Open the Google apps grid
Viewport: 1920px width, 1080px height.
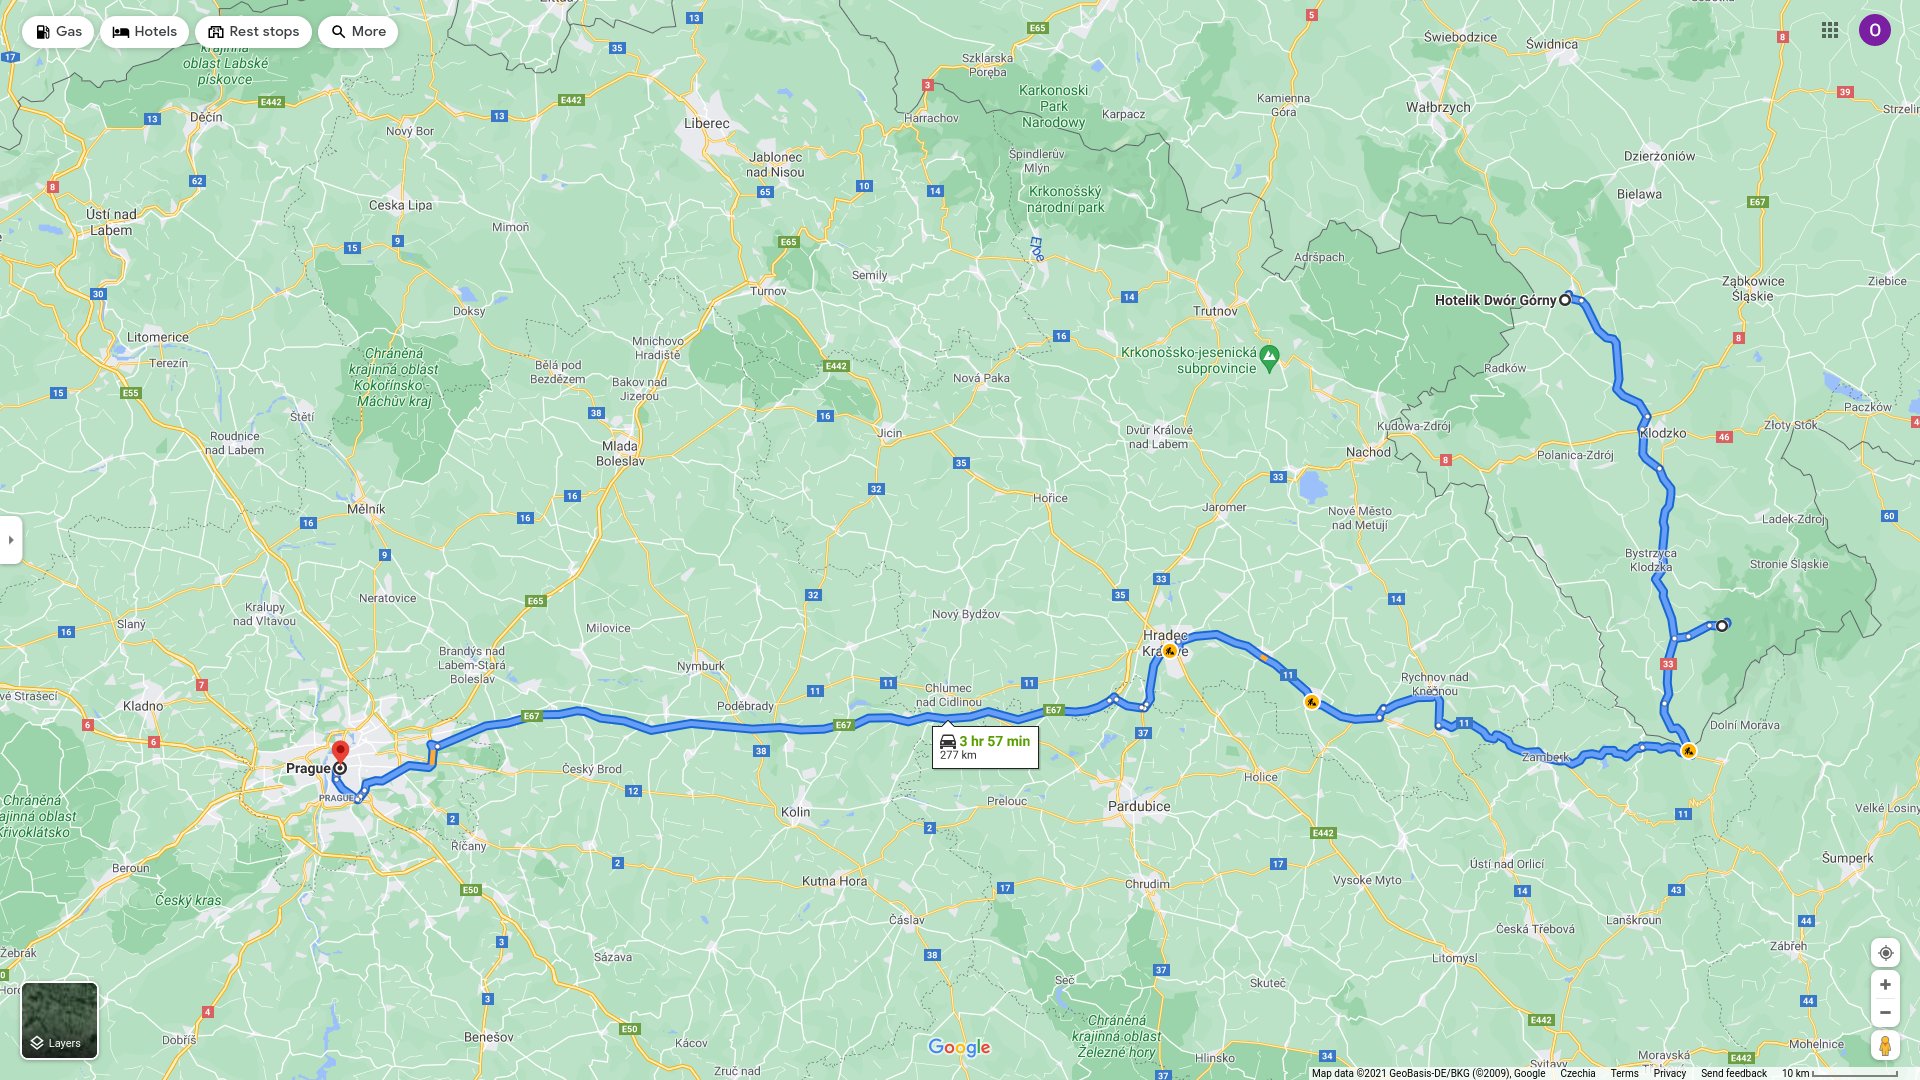coord(1830,30)
